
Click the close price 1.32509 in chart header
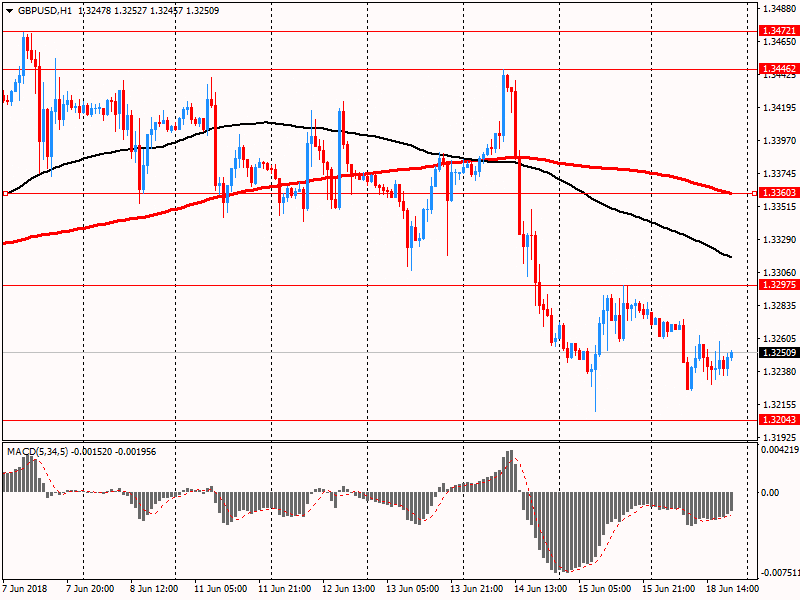click(x=203, y=11)
